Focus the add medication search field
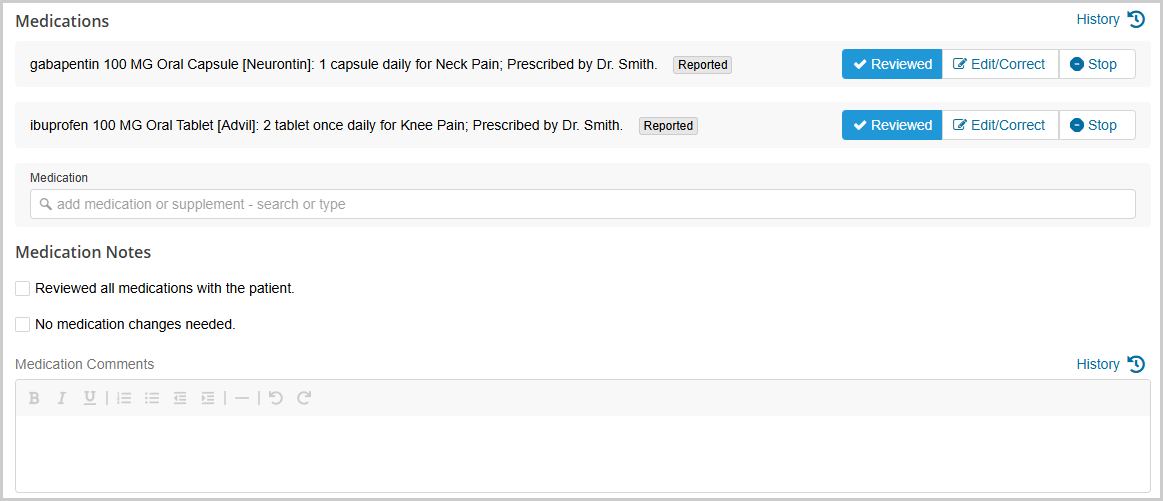Screen dimensions: 1163x501 pos(583,204)
